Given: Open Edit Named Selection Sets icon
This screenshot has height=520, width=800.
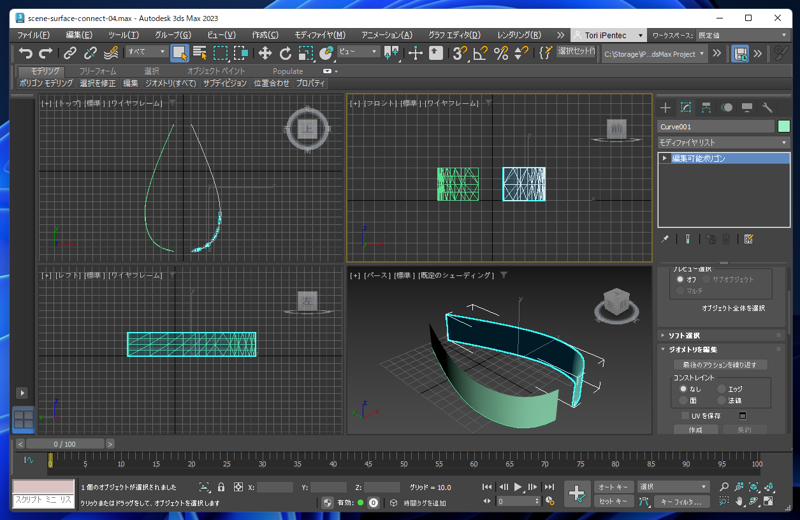Looking at the screenshot, I should [x=545, y=53].
